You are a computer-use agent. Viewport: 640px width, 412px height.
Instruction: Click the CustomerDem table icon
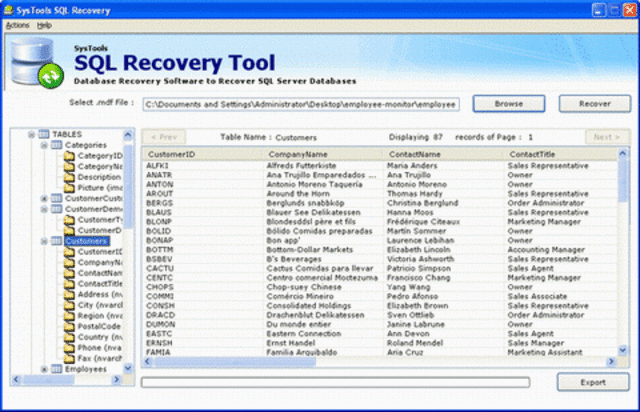point(57,209)
